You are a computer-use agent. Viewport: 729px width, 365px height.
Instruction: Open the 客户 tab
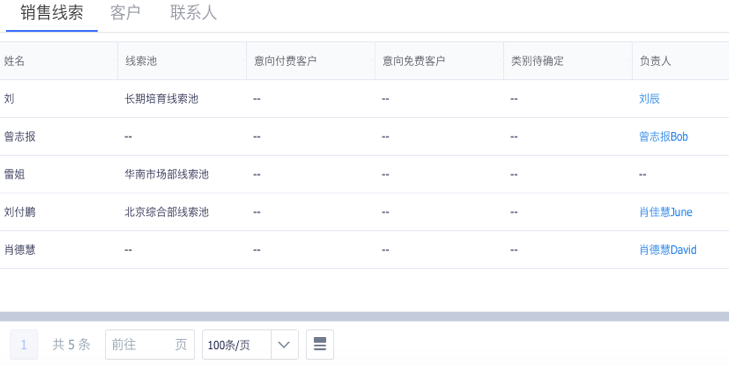(125, 13)
